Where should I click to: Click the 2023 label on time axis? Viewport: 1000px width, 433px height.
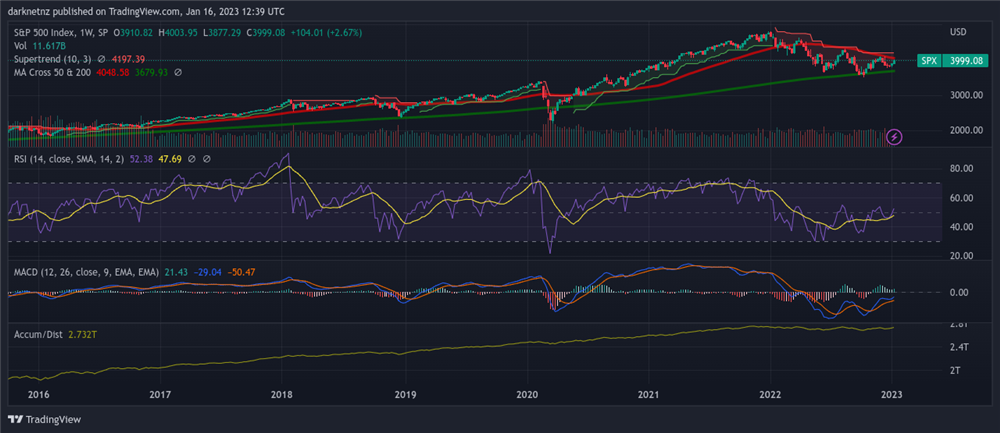pos(894,395)
